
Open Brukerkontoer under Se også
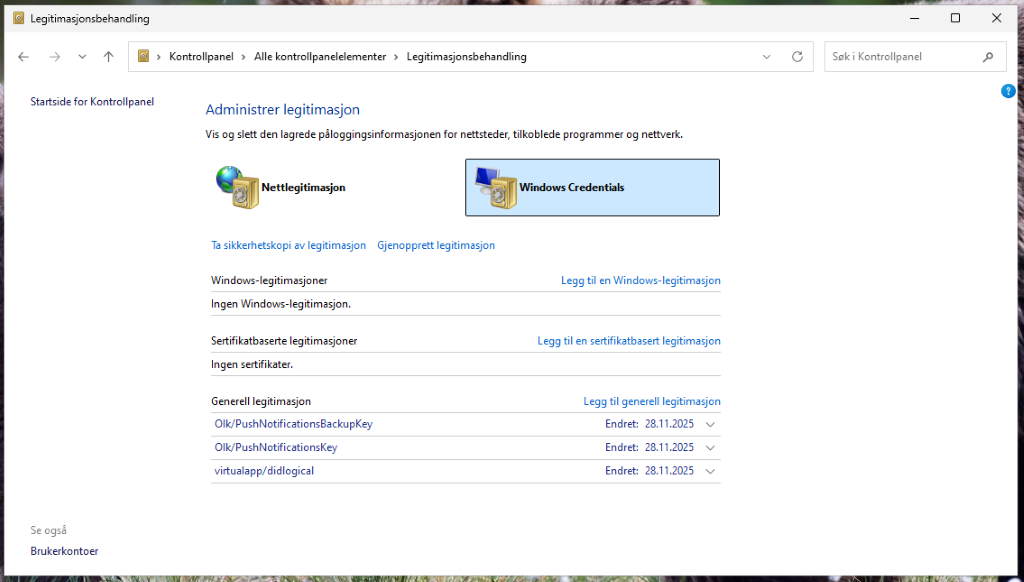pyautogui.click(x=64, y=551)
